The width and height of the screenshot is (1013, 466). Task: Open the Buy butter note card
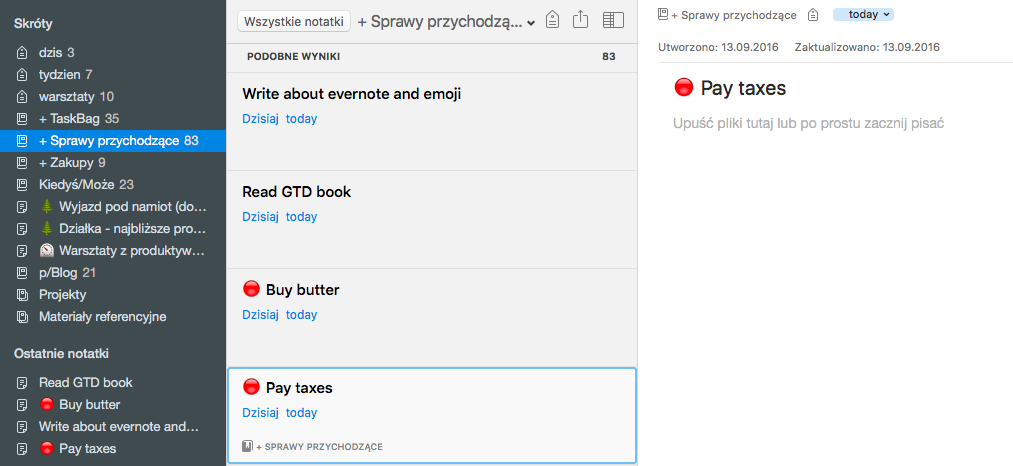click(x=432, y=318)
